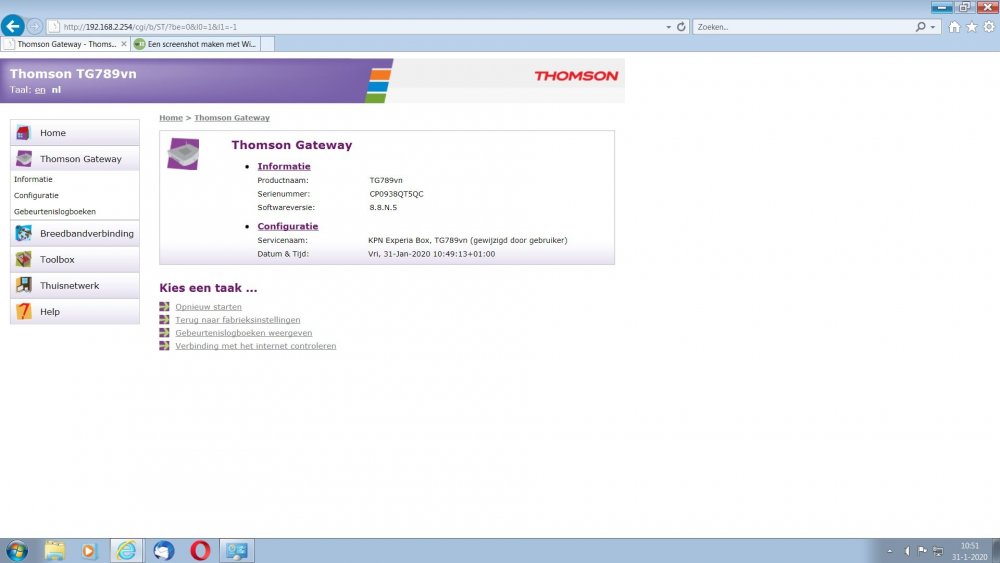1000x563 pixels.
Task: Click the large gateway device icon
Action: 183,154
